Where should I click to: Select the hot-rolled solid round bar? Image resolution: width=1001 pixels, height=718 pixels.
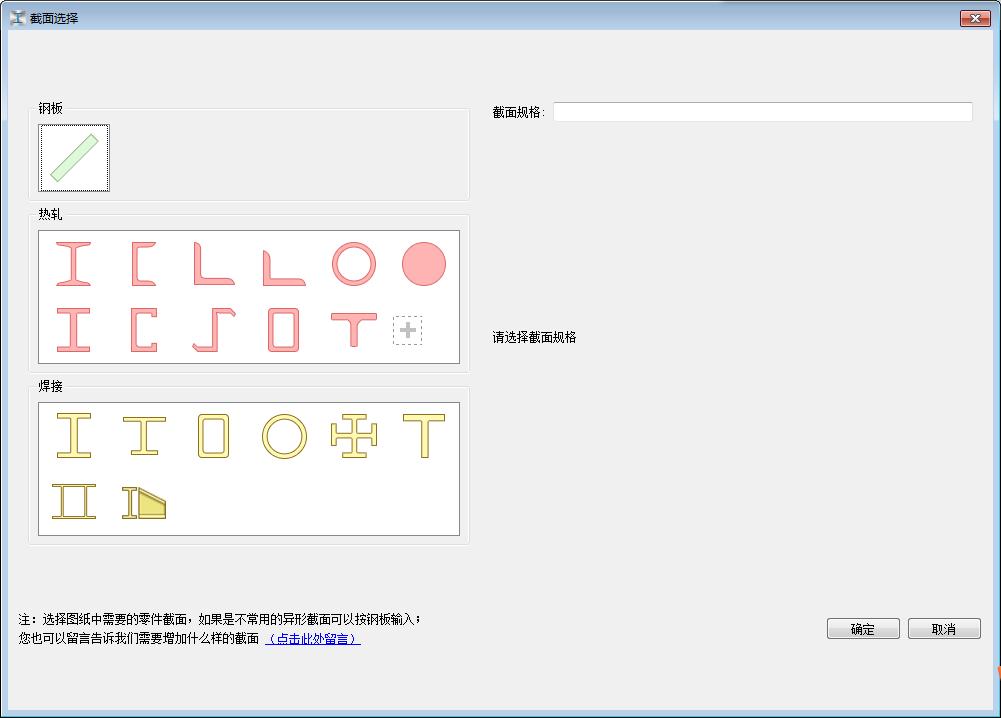point(424,264)
